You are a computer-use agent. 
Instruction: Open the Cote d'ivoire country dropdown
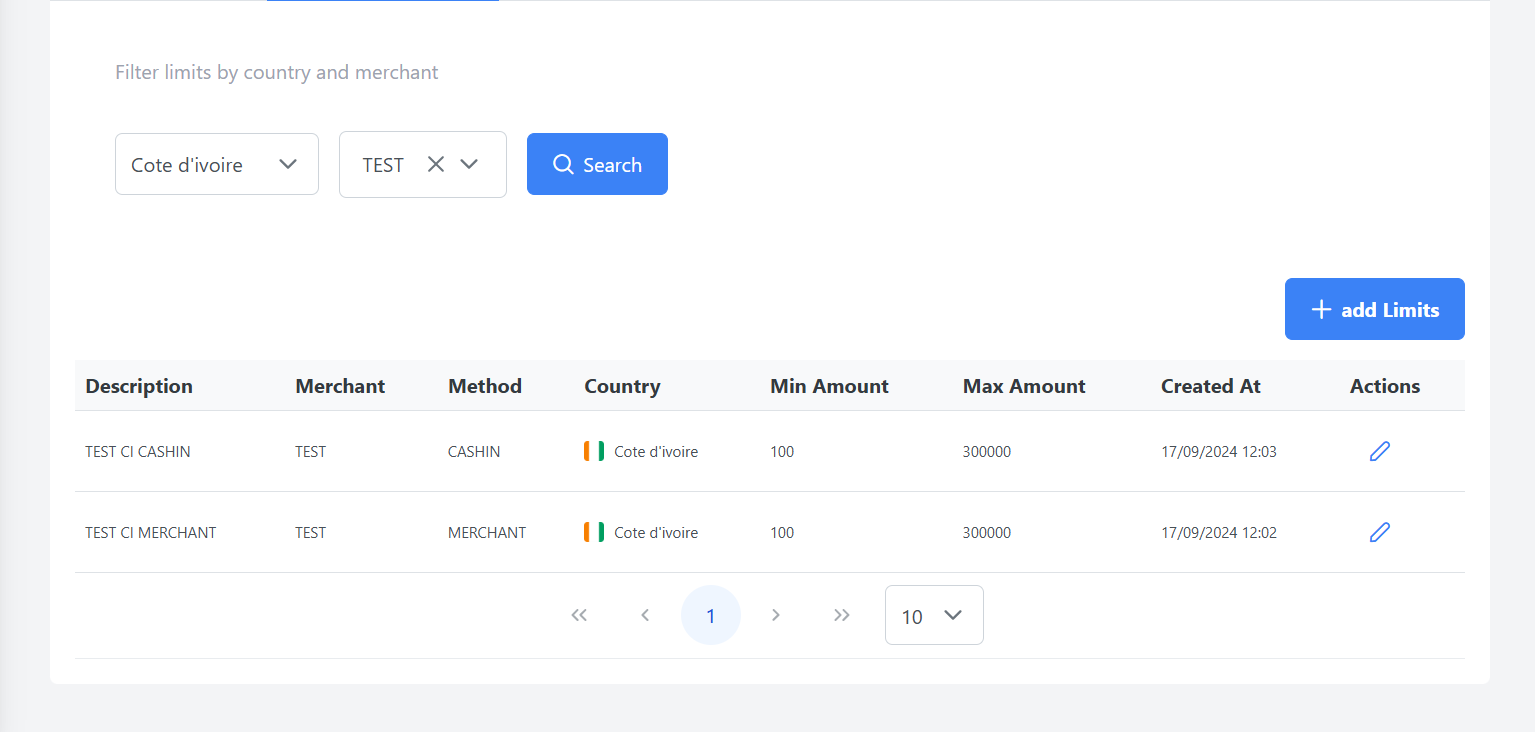(216, 164)
